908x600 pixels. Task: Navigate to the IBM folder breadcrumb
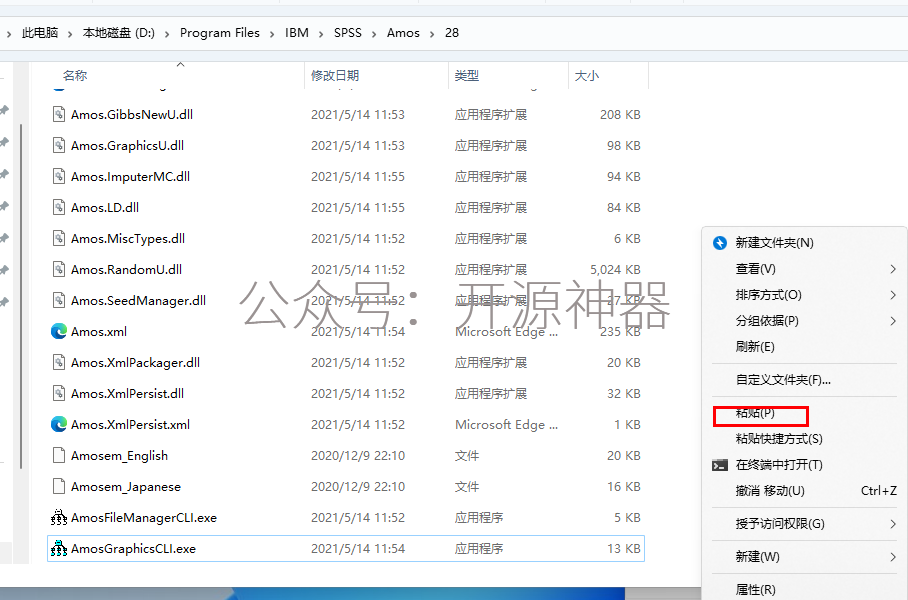(x=296, y=33)
